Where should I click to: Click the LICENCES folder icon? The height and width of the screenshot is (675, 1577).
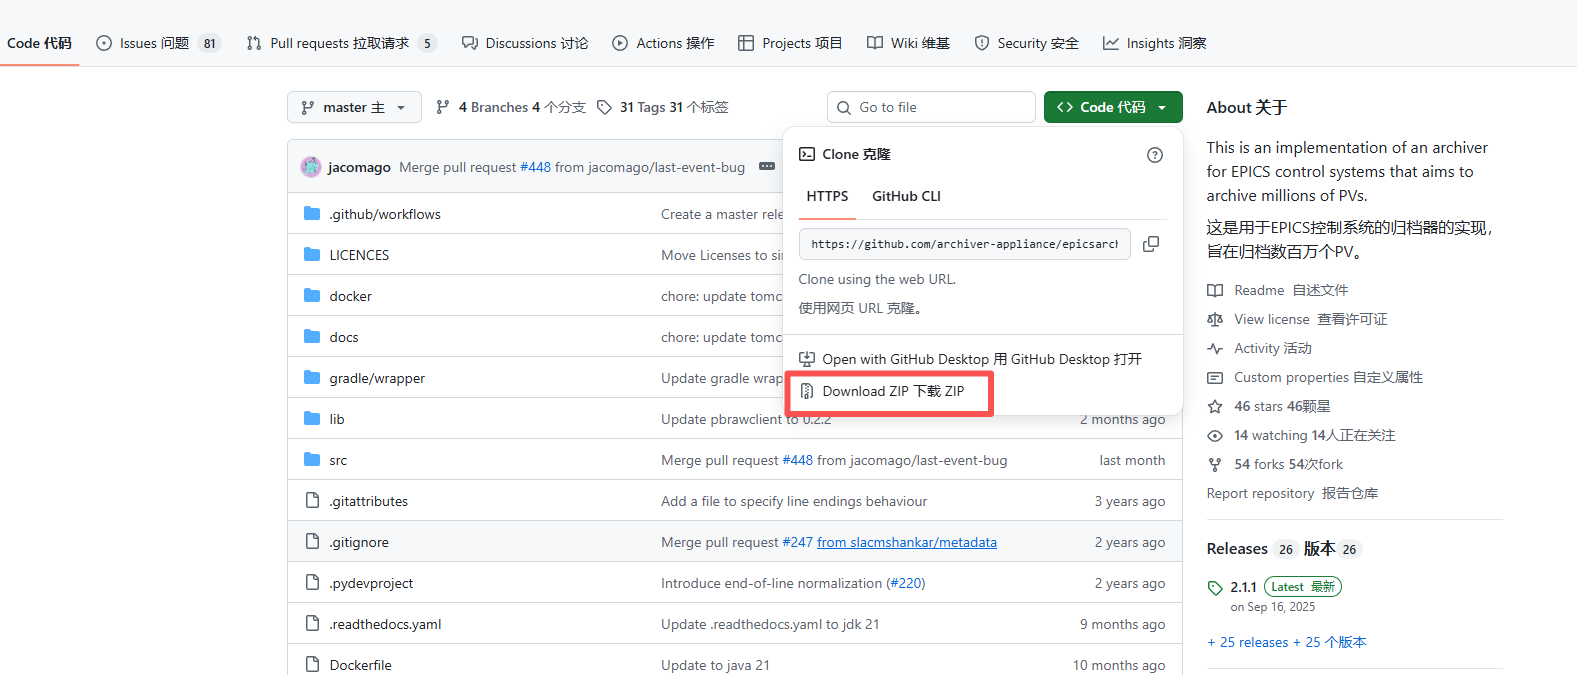pyautogui.click(x=312, y=254)
